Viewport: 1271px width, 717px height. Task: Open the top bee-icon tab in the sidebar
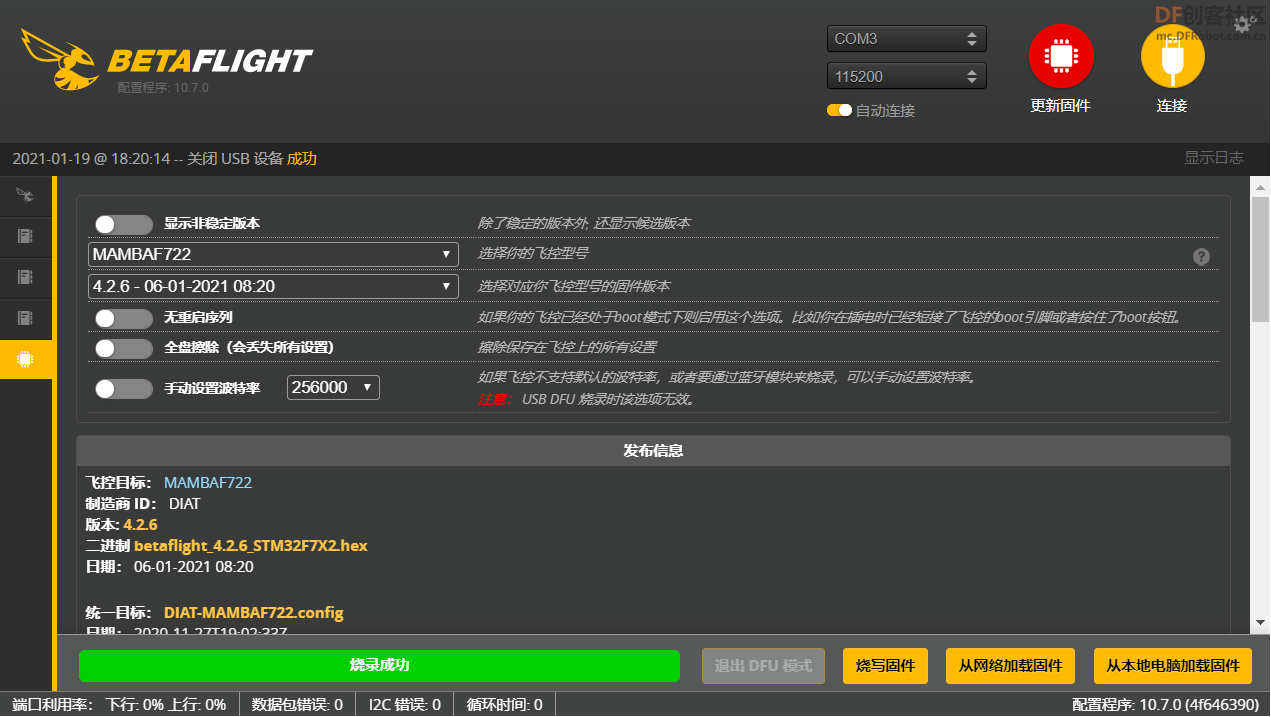point(26,194)
